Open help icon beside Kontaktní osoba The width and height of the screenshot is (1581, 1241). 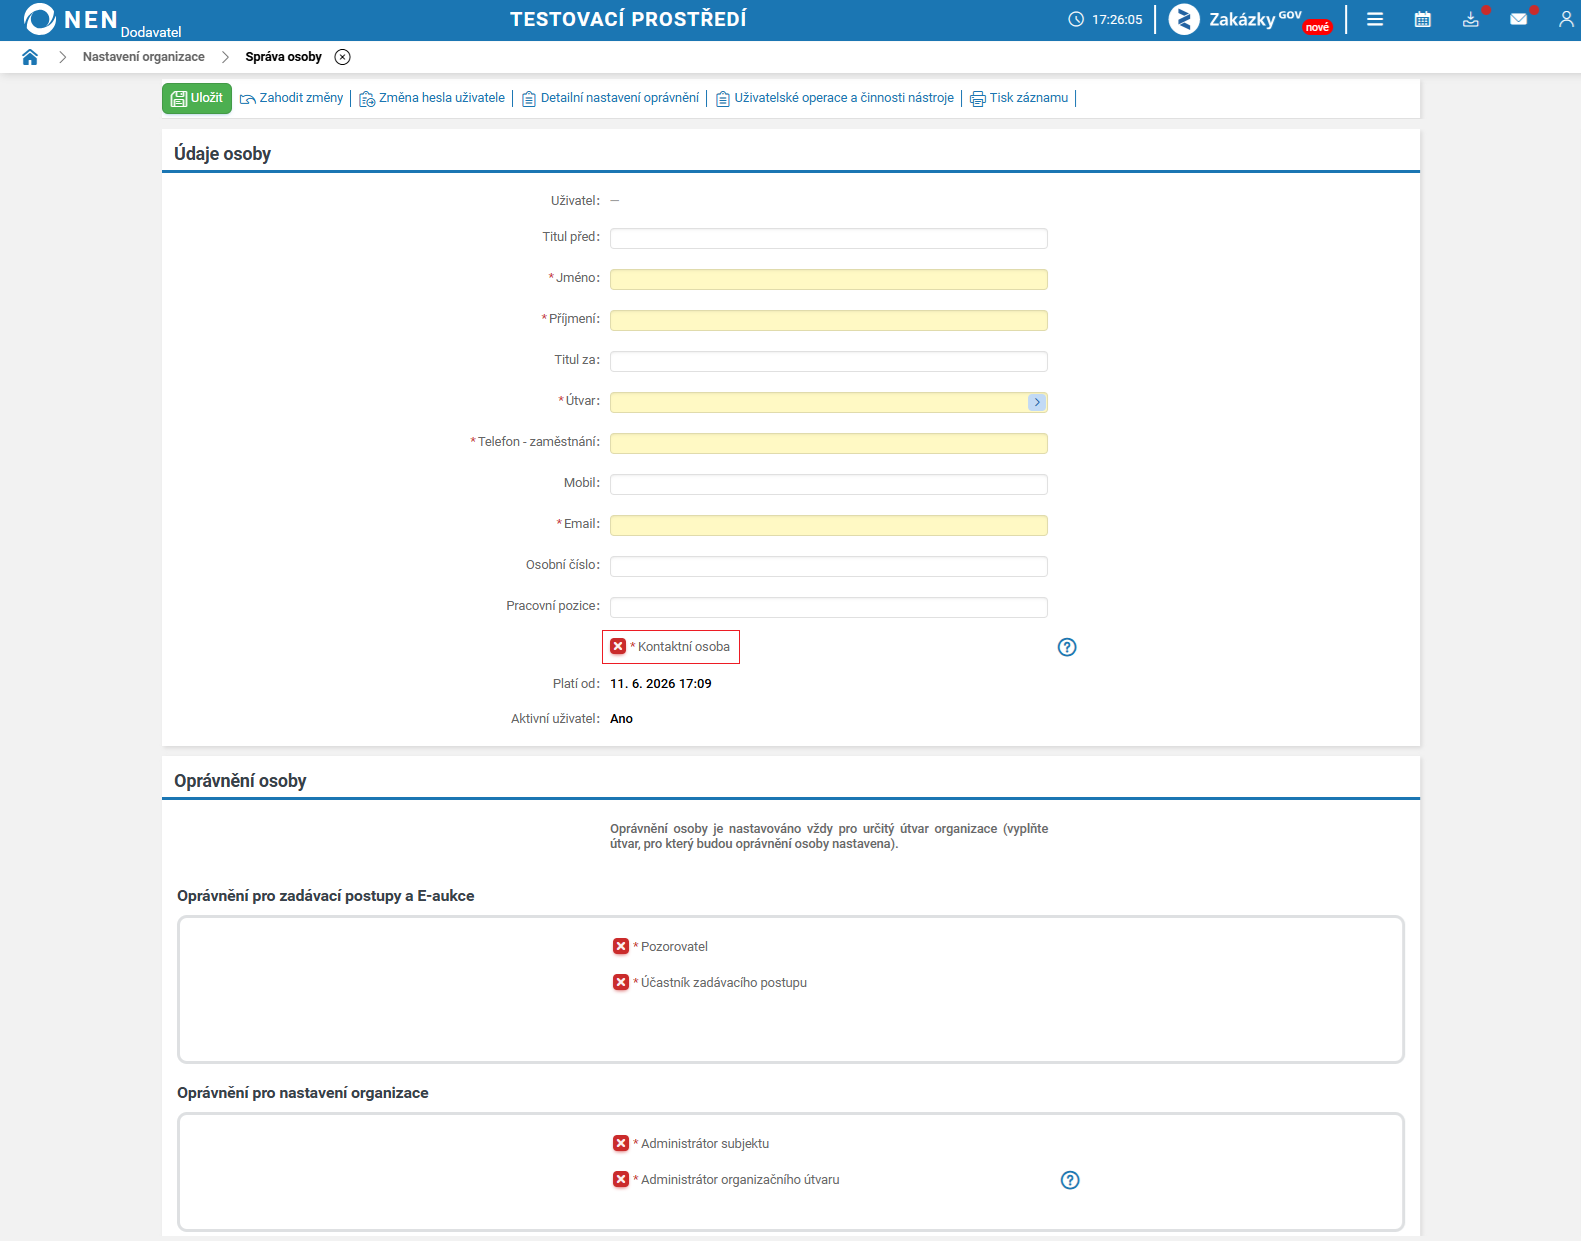tap(1067, 647)
